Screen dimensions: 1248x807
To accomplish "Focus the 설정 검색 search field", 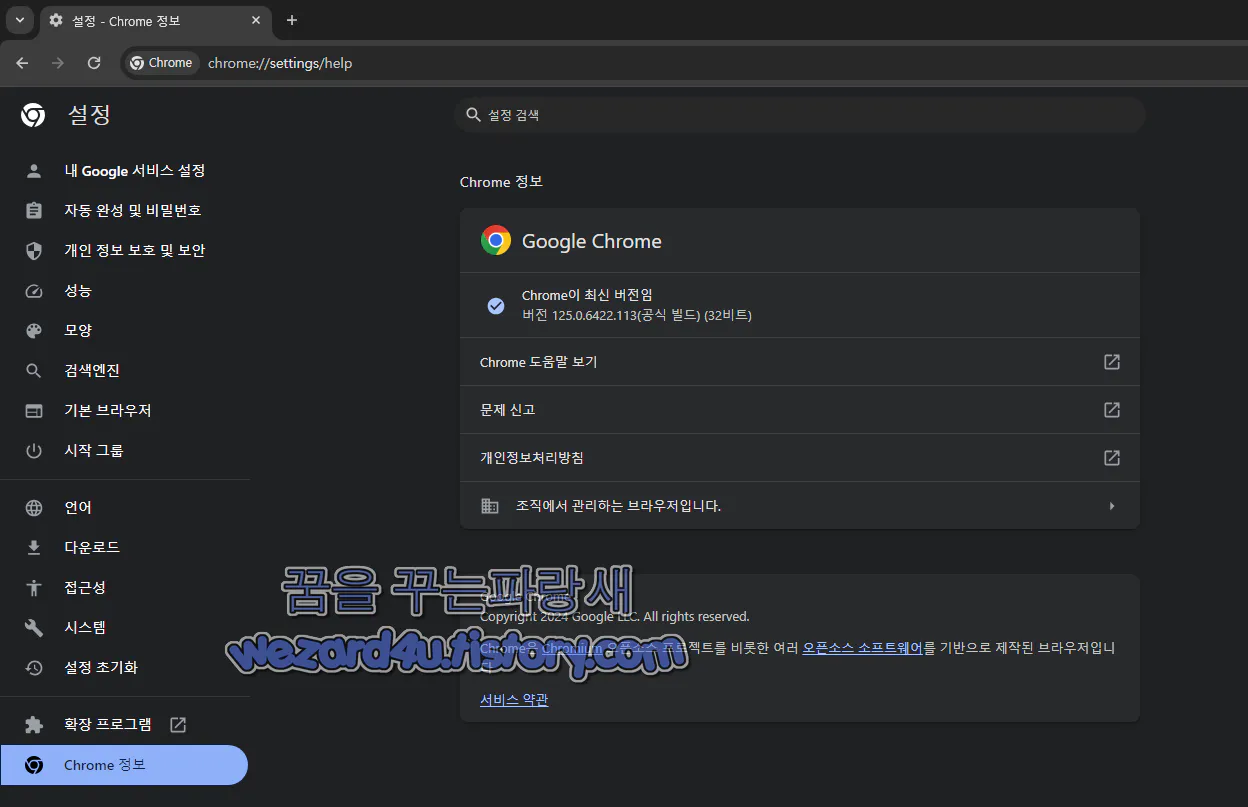I will point(800,115).
